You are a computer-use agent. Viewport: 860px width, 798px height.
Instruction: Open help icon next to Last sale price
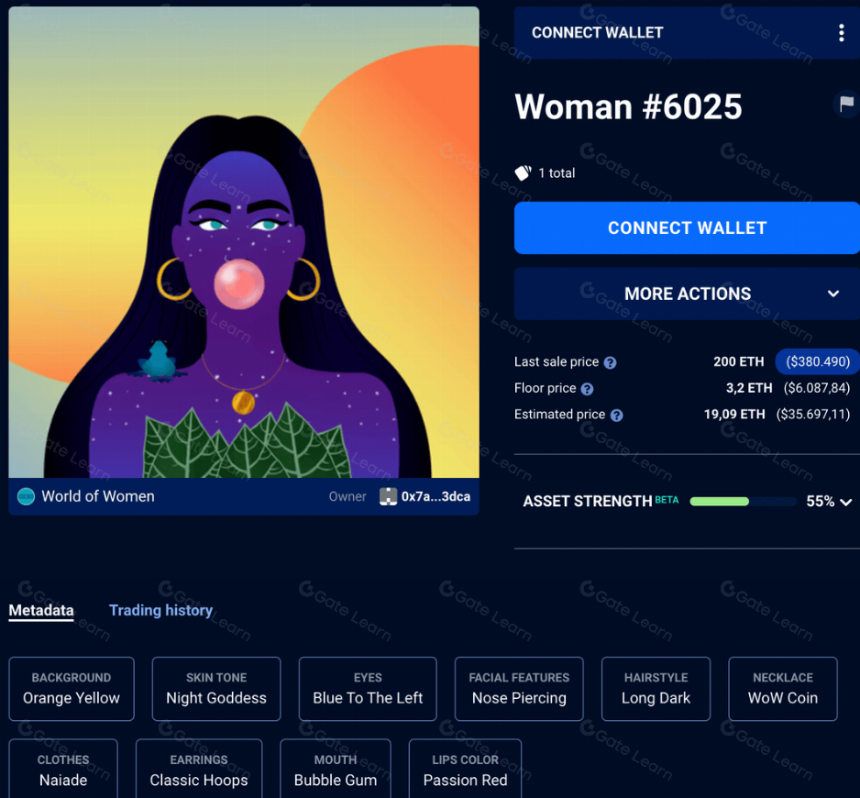(x=610, y=363)
